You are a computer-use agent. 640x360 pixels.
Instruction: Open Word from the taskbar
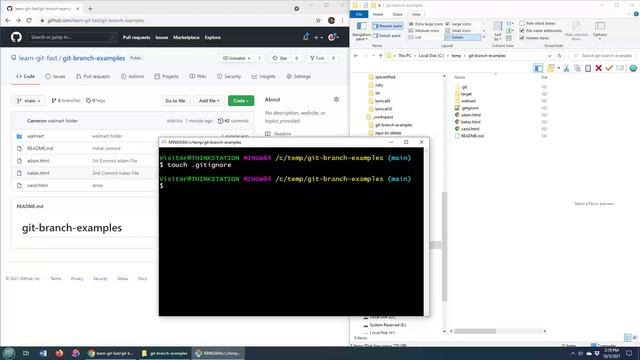tap(43, 353)
